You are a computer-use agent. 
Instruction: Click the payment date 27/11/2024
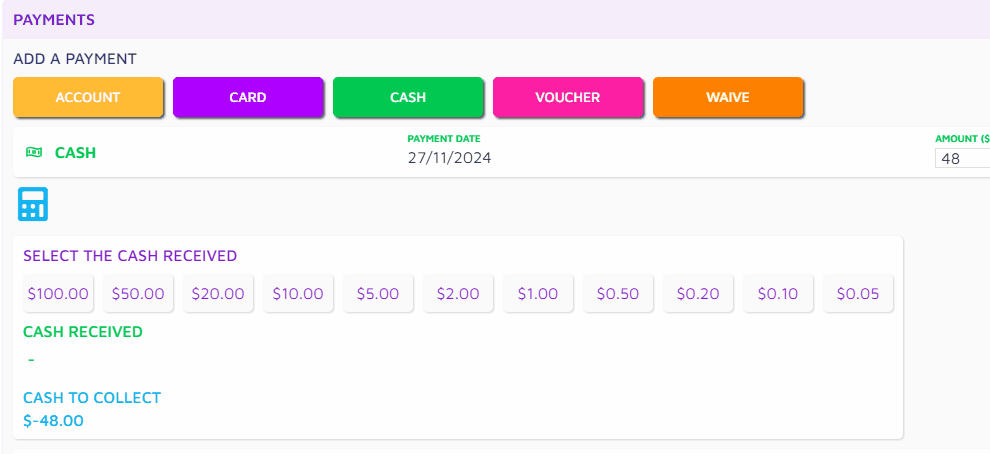pyautogui.click(x=449, y=158)
